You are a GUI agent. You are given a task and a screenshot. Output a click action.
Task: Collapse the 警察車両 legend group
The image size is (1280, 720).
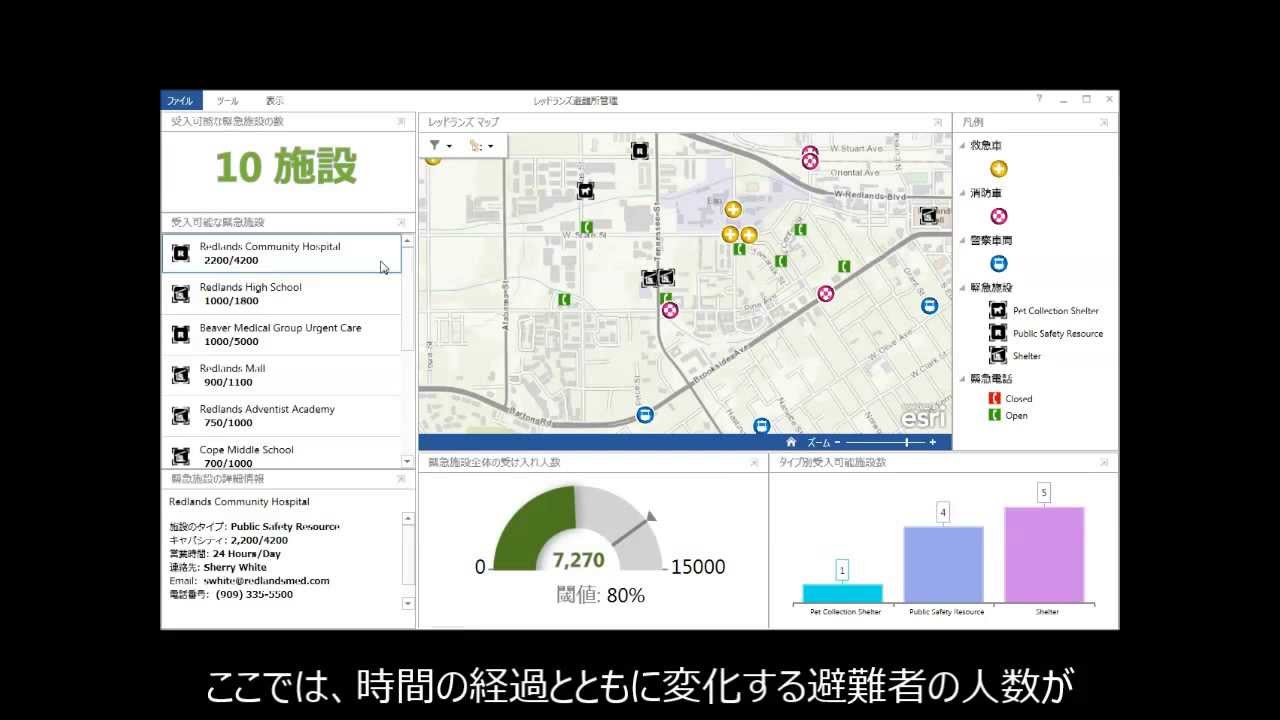(963, 241)
